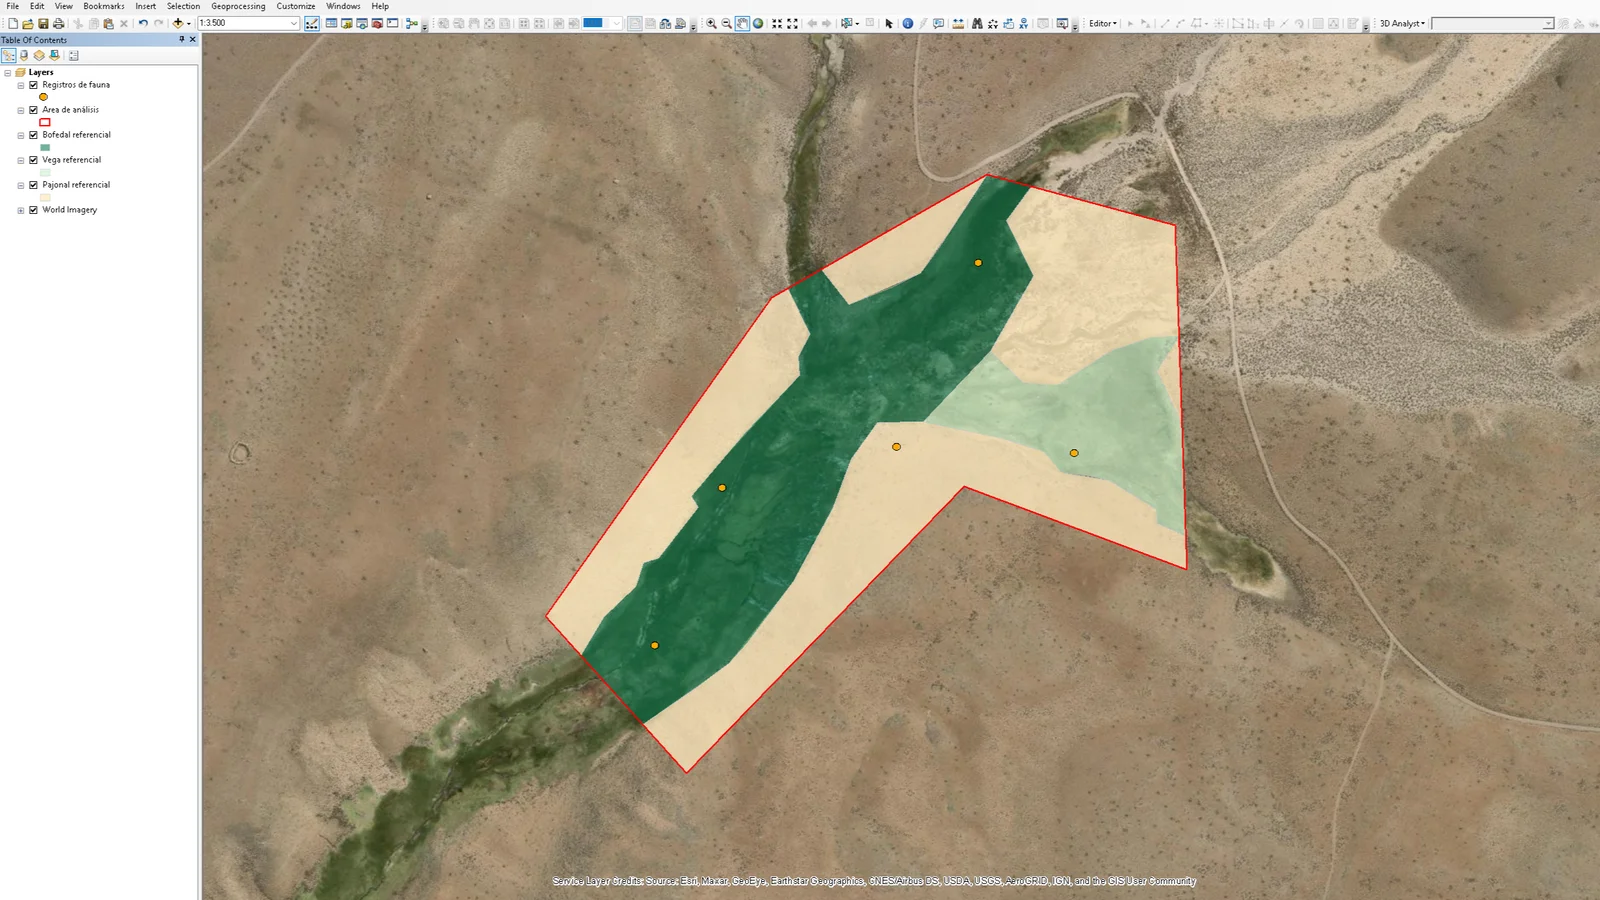Activate the Identify tool

908,23
